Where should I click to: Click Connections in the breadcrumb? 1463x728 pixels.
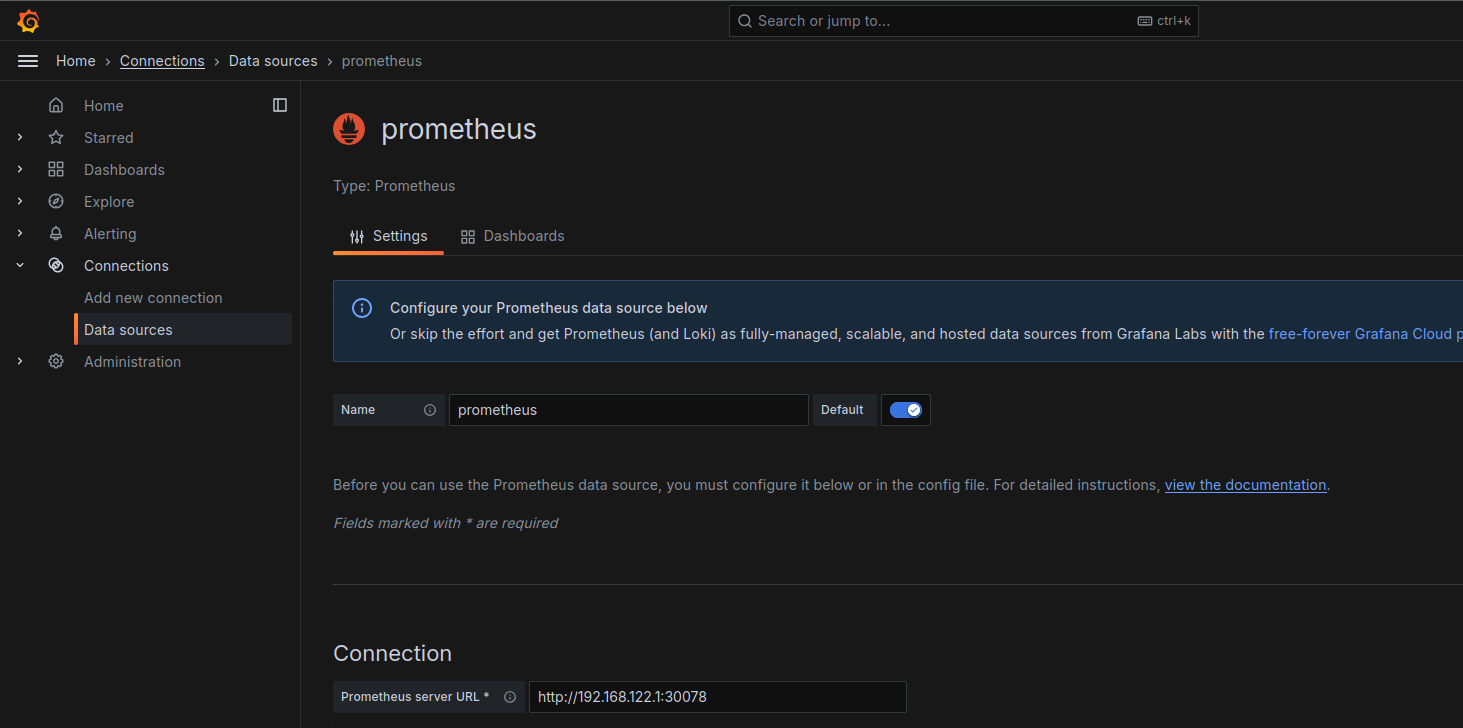tap(162, 61)
